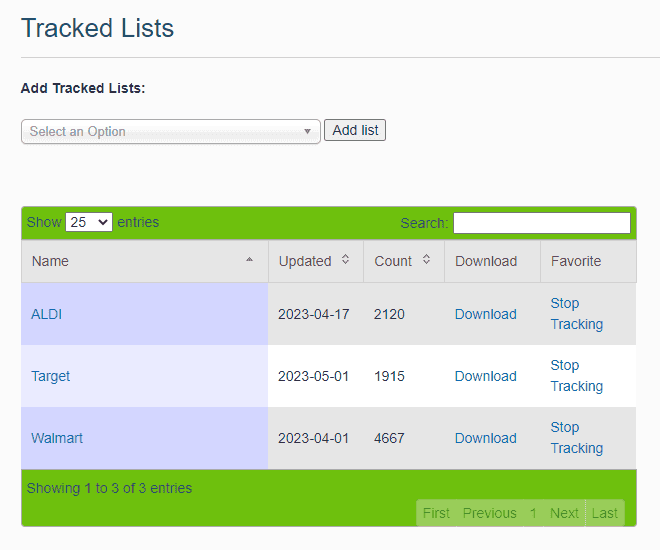Change the Show entries count selector
Viewport: 660px width, 550px height.
point(89,222)
